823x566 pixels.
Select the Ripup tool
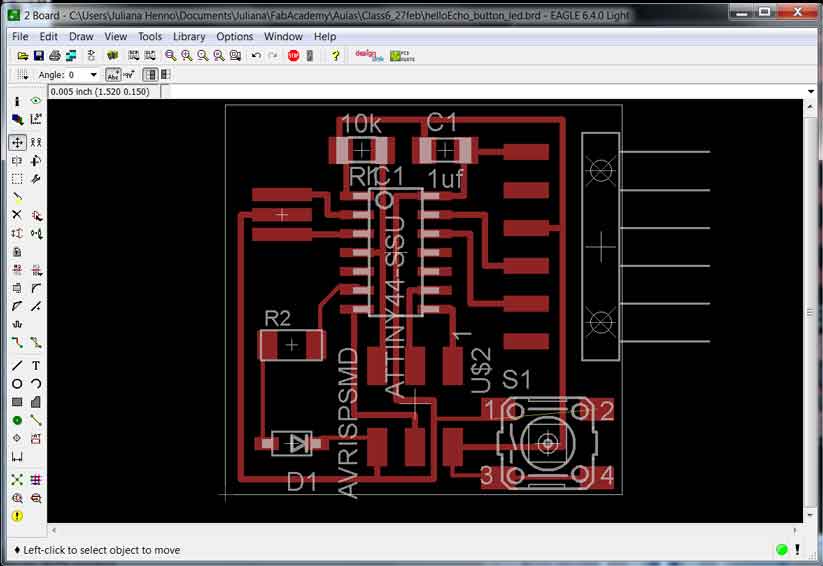click(36, 343)
